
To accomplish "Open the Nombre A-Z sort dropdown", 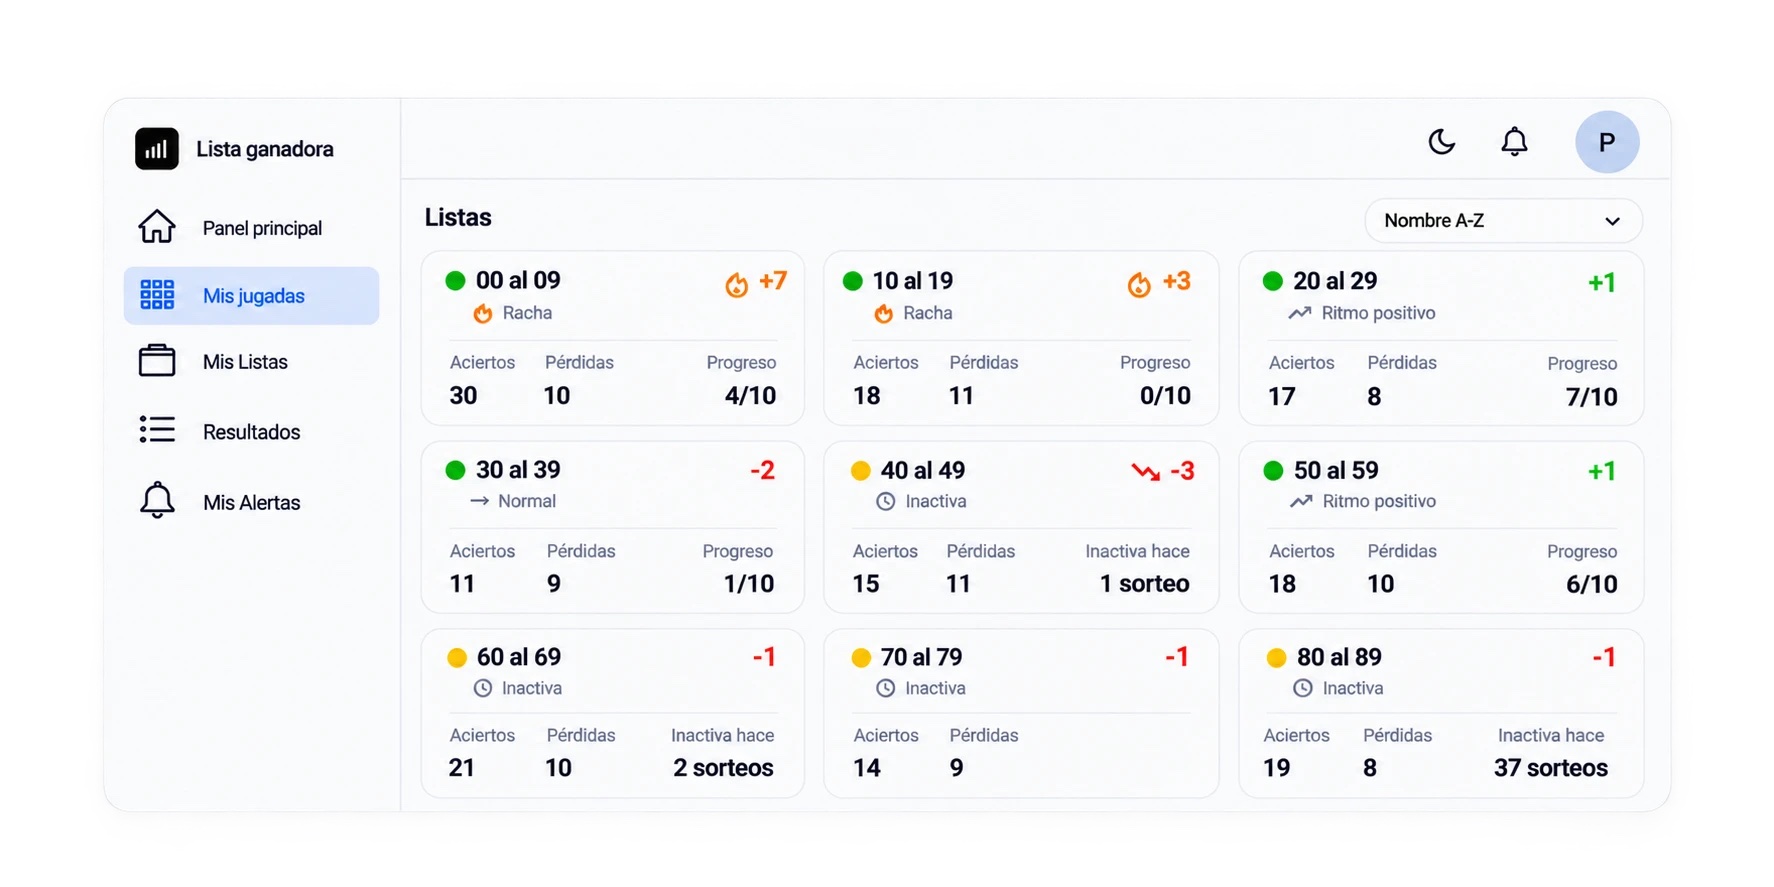I will point(1503,221).
